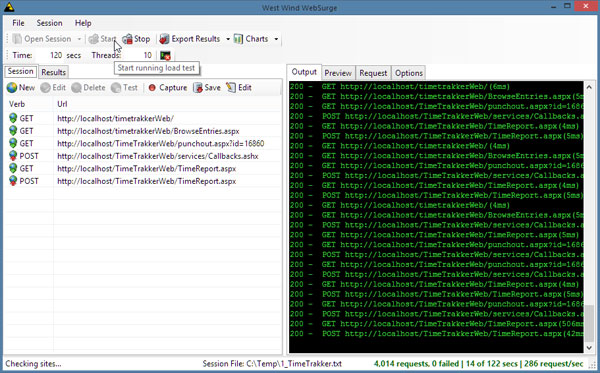Viewport: 600px width, 373px height.
Task: Select the POST Callbacks.ashx request row
Action: (x=143, y=156)
